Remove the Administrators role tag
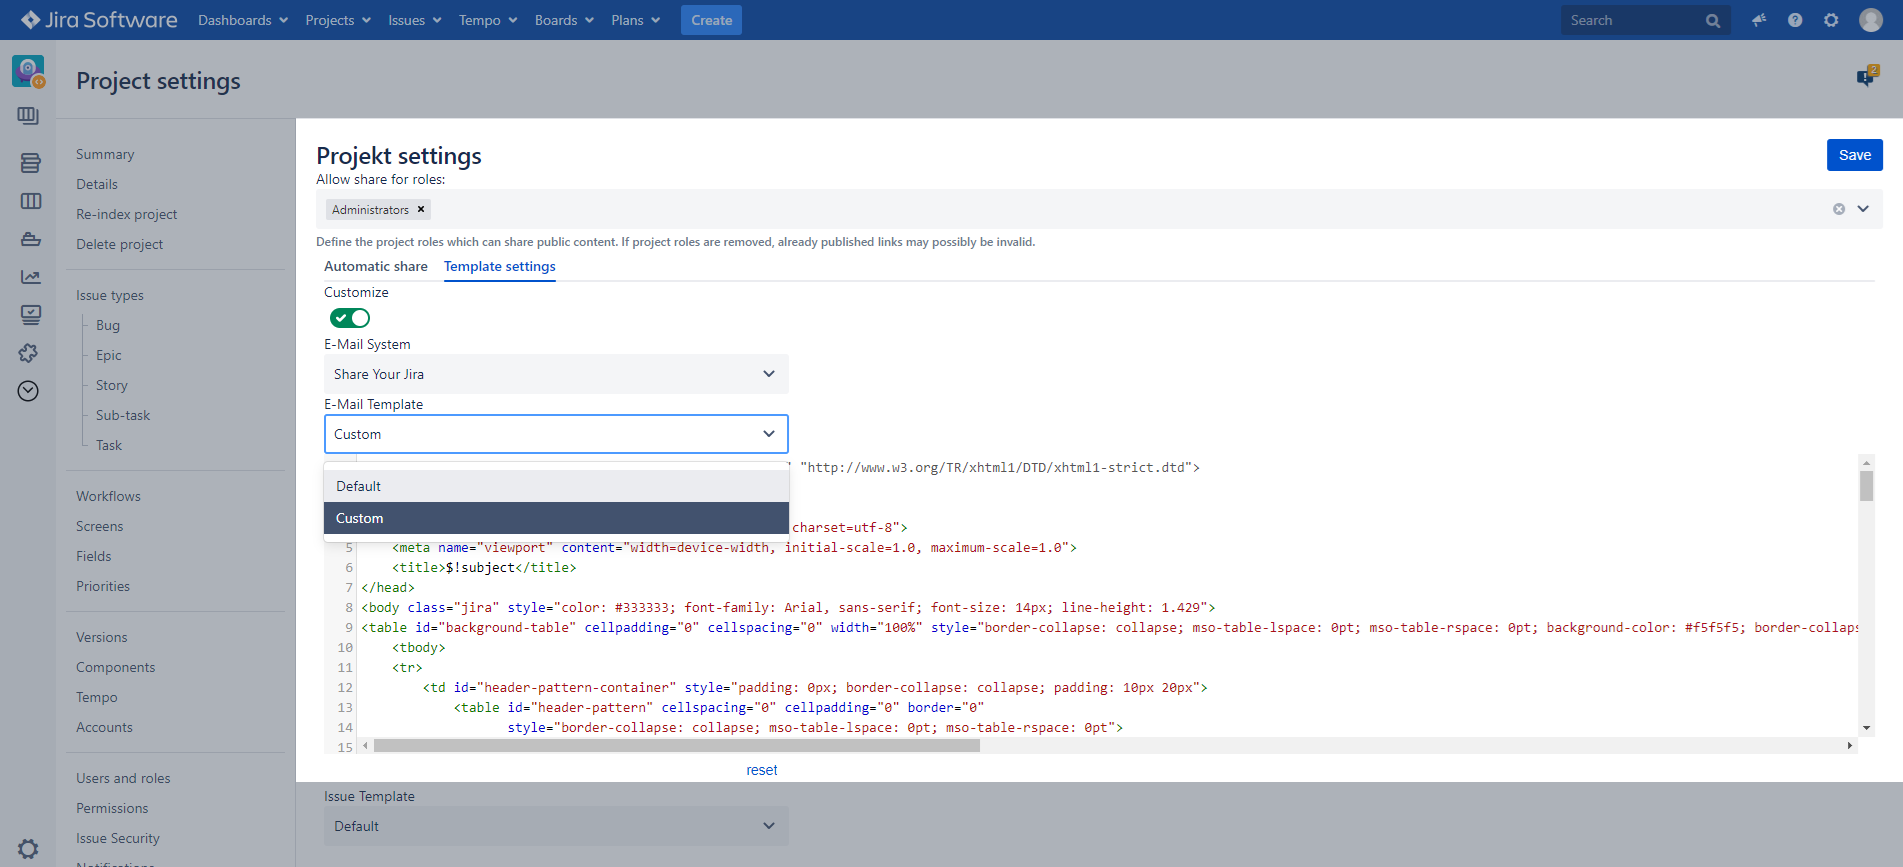Viewport: 1903px width, 867px height. click(x=421, y=209)
